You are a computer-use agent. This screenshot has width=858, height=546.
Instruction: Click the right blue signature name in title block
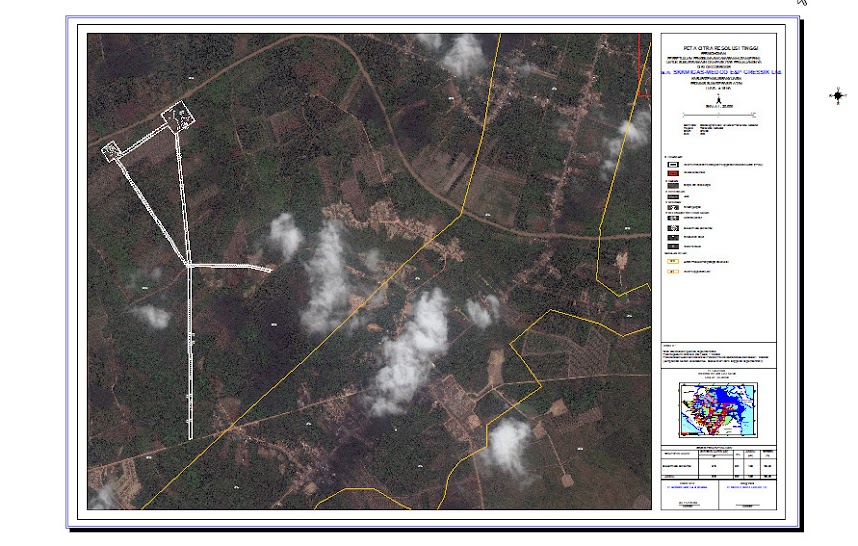[x=746, y=487]
